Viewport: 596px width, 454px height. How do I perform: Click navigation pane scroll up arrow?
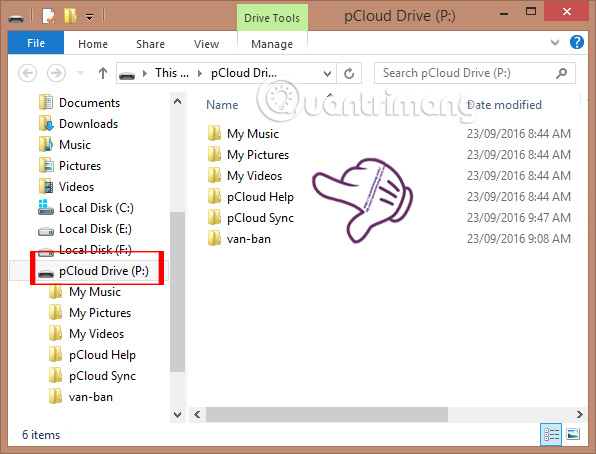point(177,101)
